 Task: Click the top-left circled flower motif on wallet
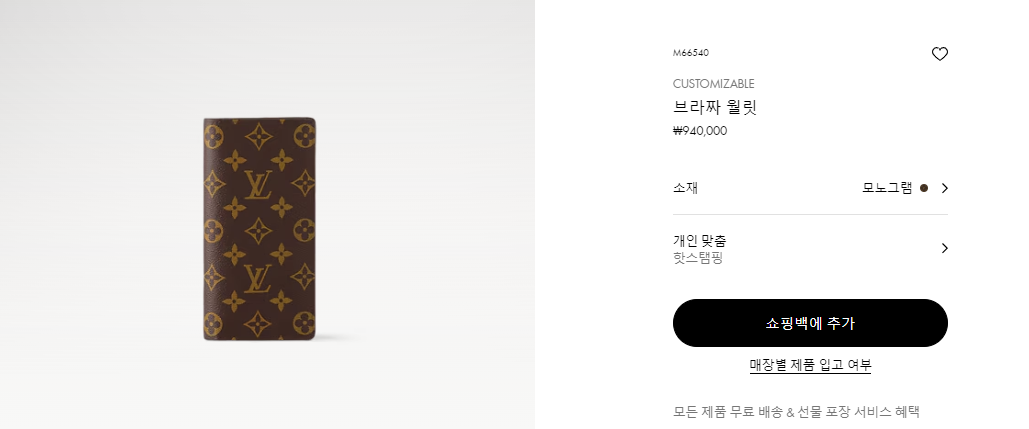point(214,136)
